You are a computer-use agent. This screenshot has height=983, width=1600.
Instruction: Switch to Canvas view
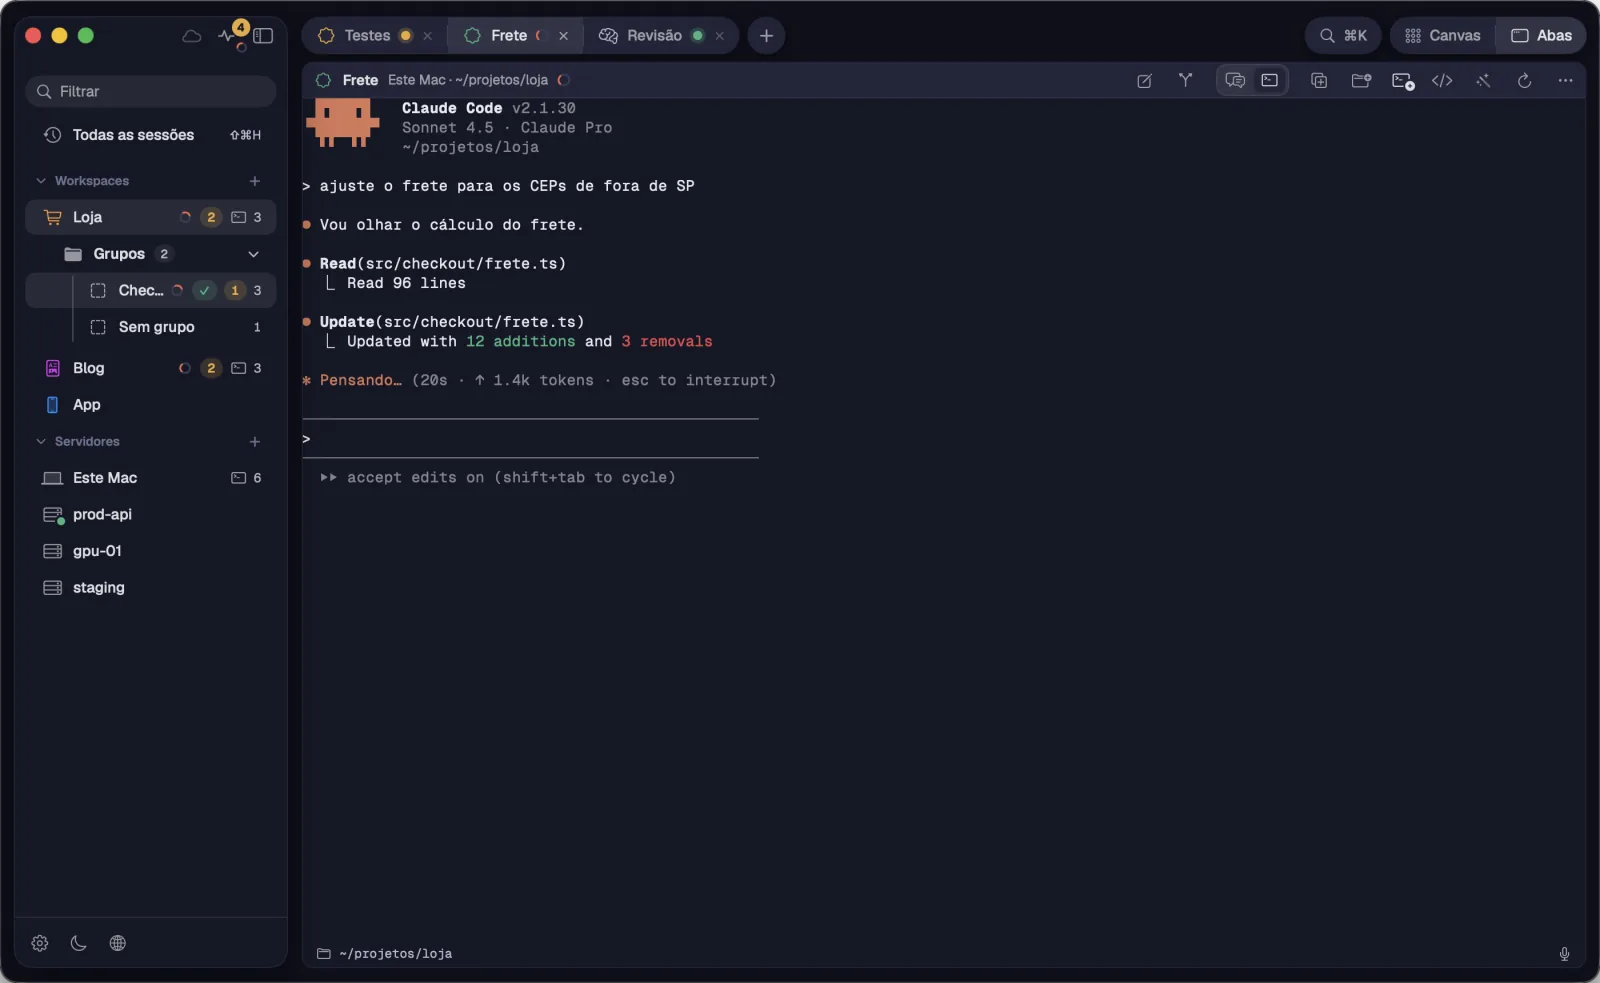(x=1442, y=36)
